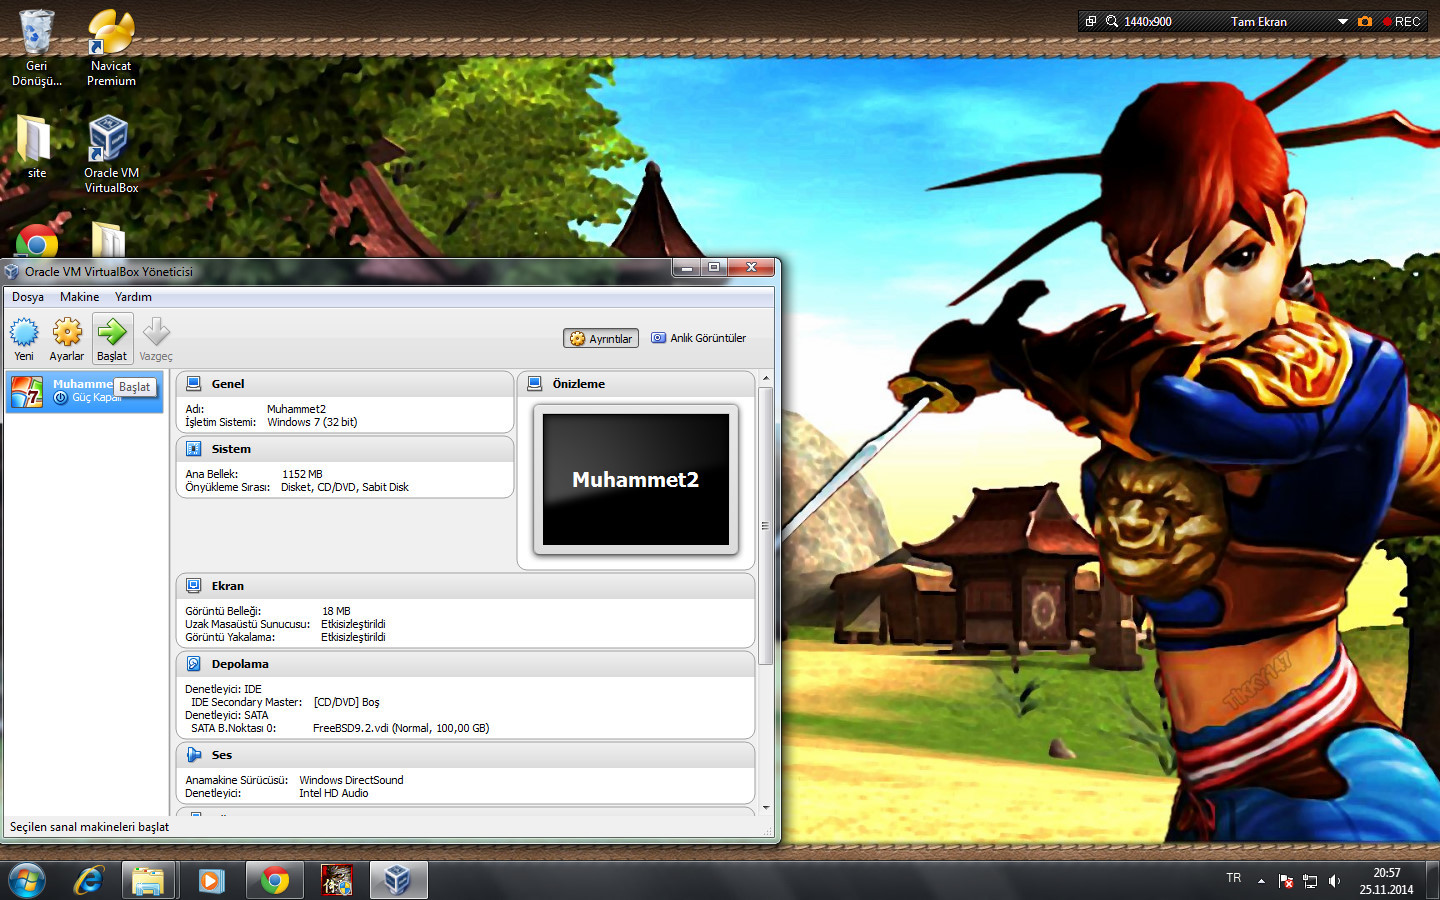This screenshot has width=1440, height=900.
Task: Click the details pane scroll-down arrow
Action: click(x=766, y=807)
